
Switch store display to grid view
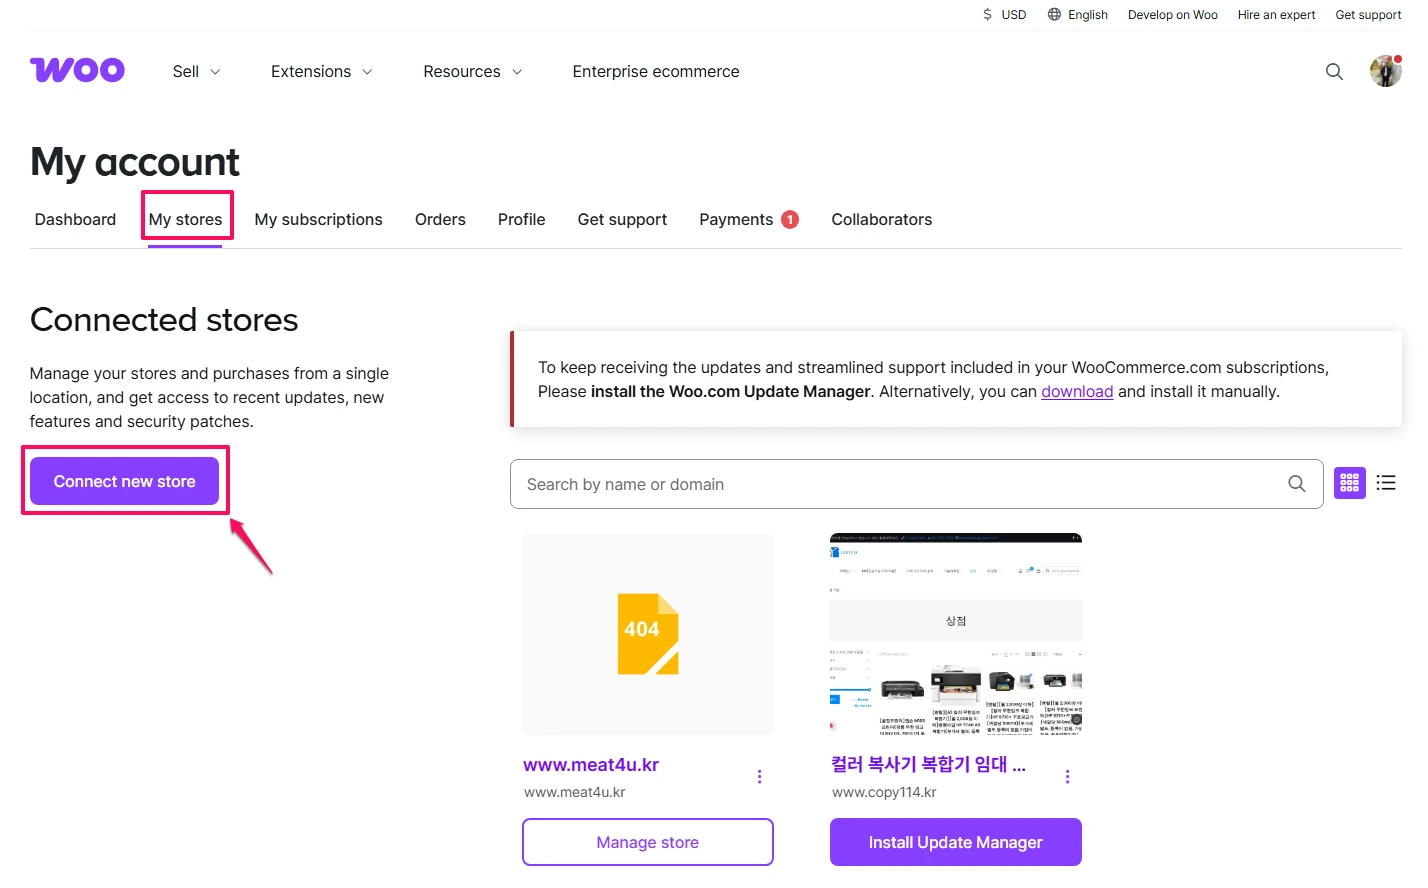pos(1349,482)
